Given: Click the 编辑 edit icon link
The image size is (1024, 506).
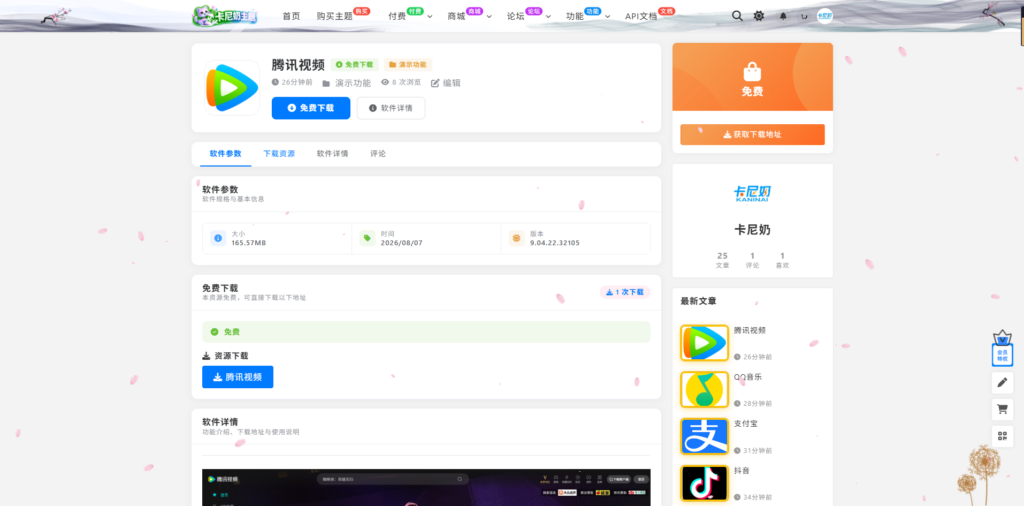Looking at the screenshot, I should [x=445, y=83].
